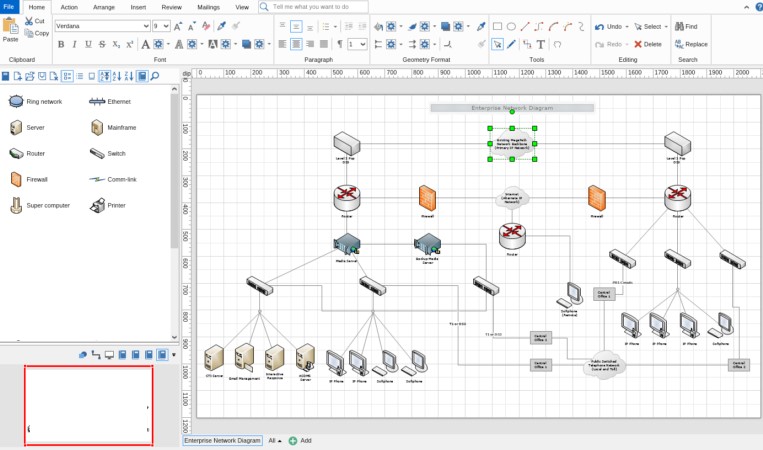Activate the Pointer selection tool
763x450 pixels.
[497, 44]
